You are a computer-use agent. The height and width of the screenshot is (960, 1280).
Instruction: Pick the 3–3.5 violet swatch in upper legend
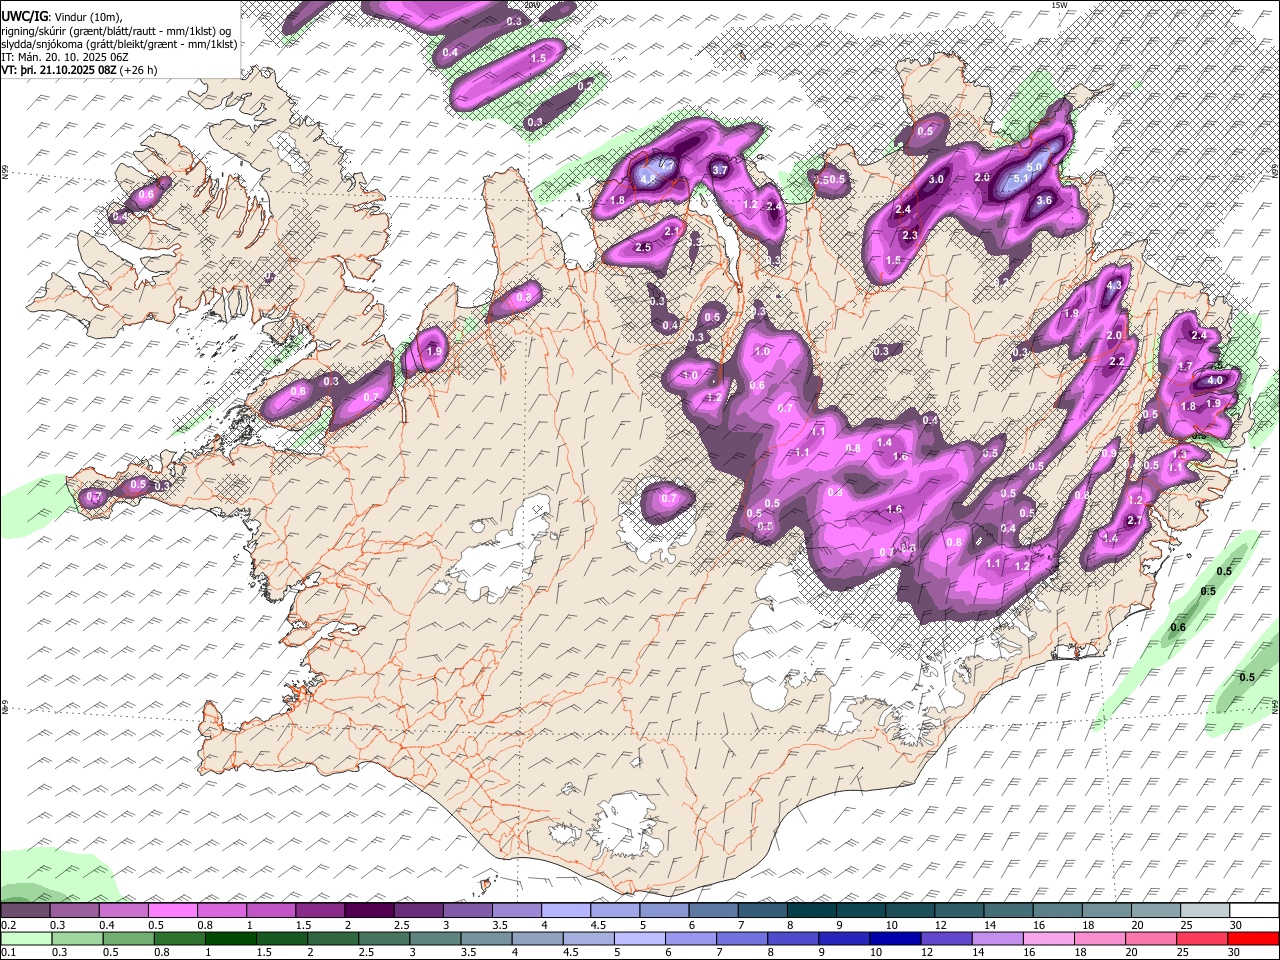click(x=467, y=910)
